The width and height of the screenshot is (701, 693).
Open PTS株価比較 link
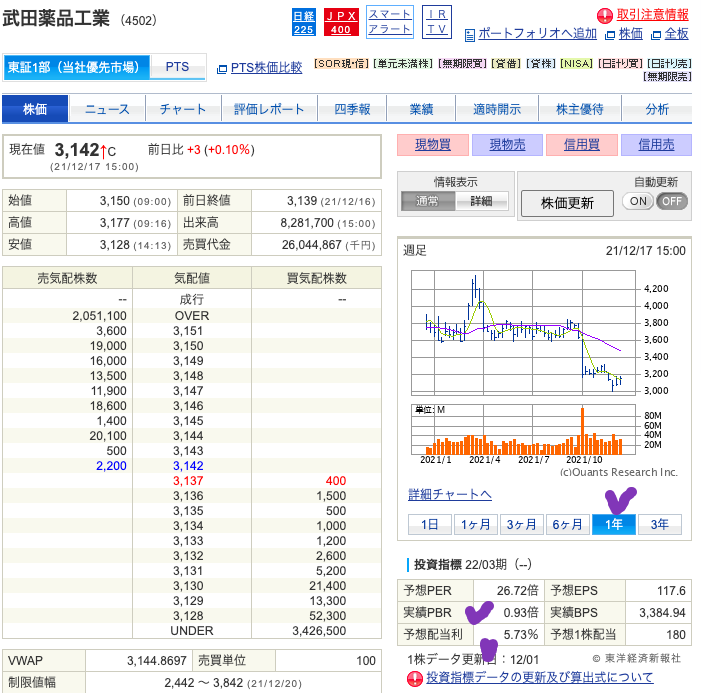pyautogui.click(x=266, y=68)
